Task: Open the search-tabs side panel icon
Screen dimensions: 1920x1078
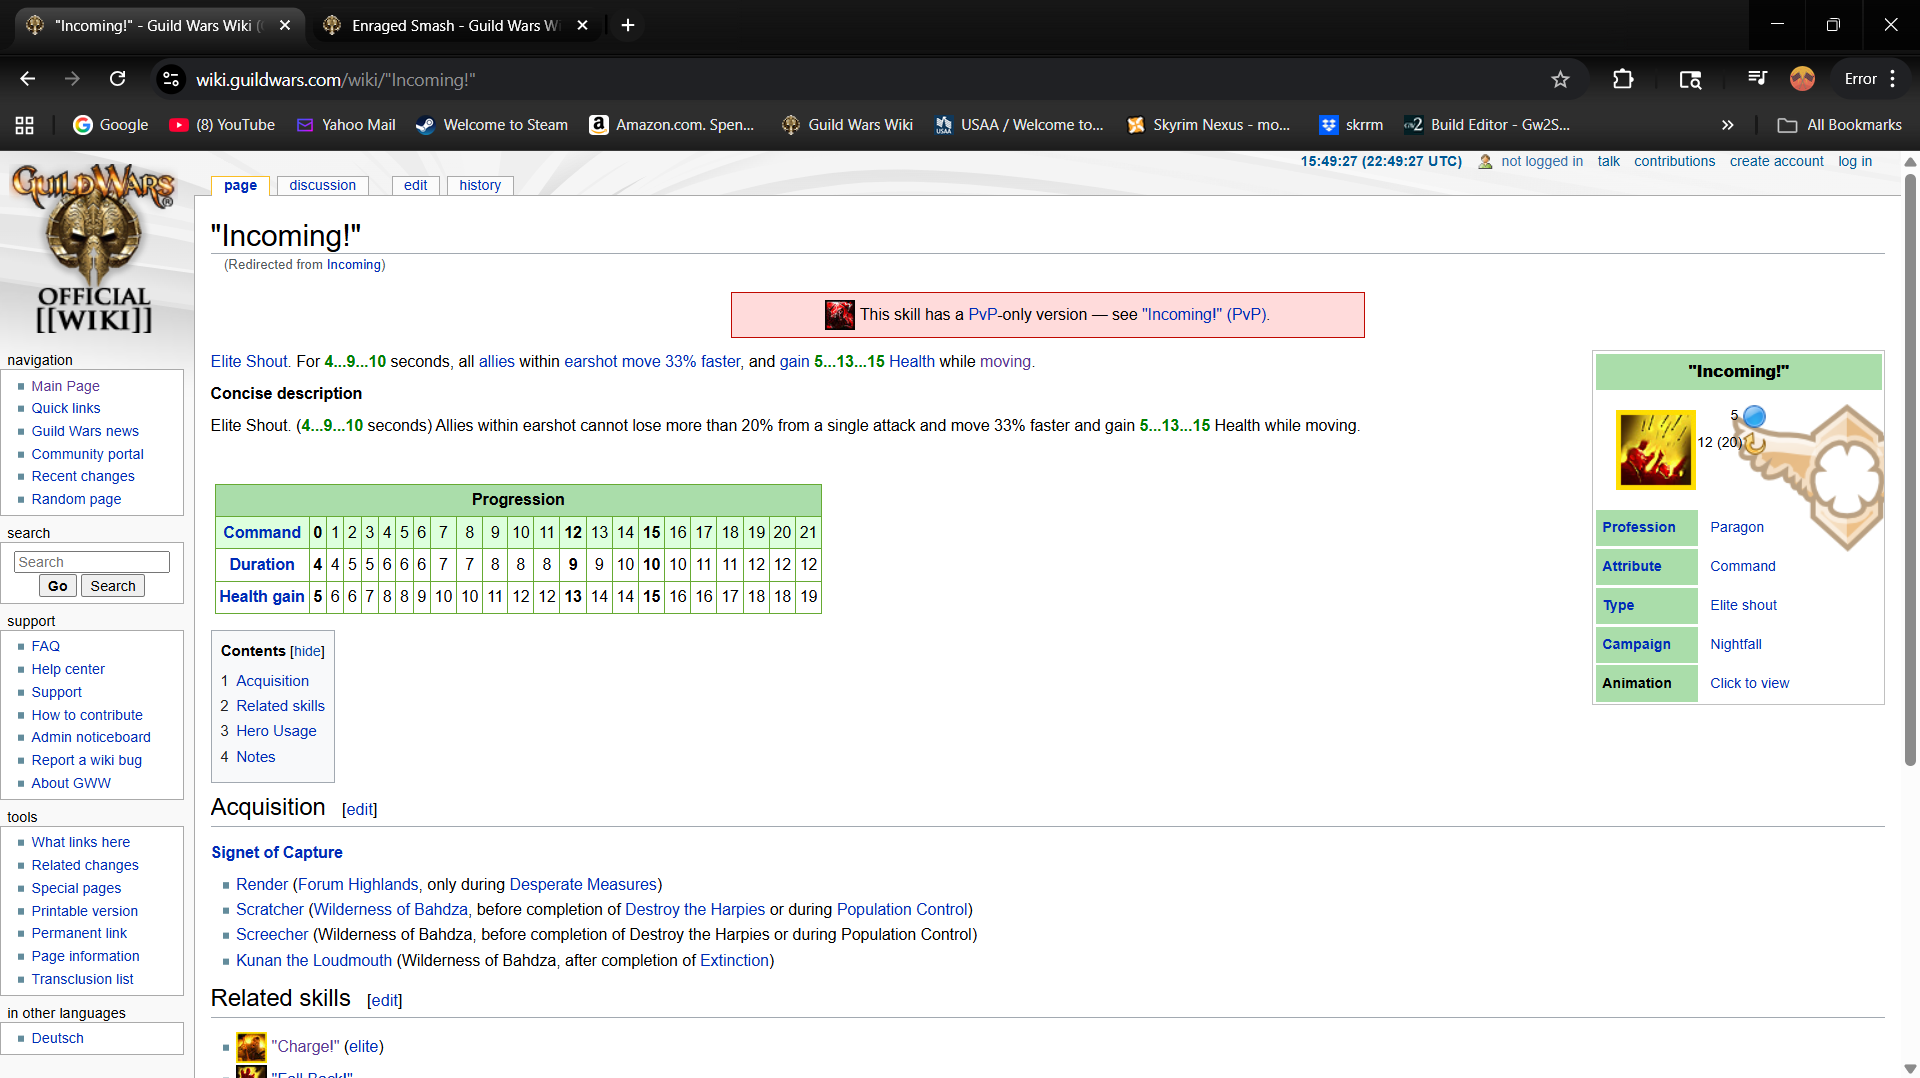Action: pyautogui.click(x=1690, y=79)
